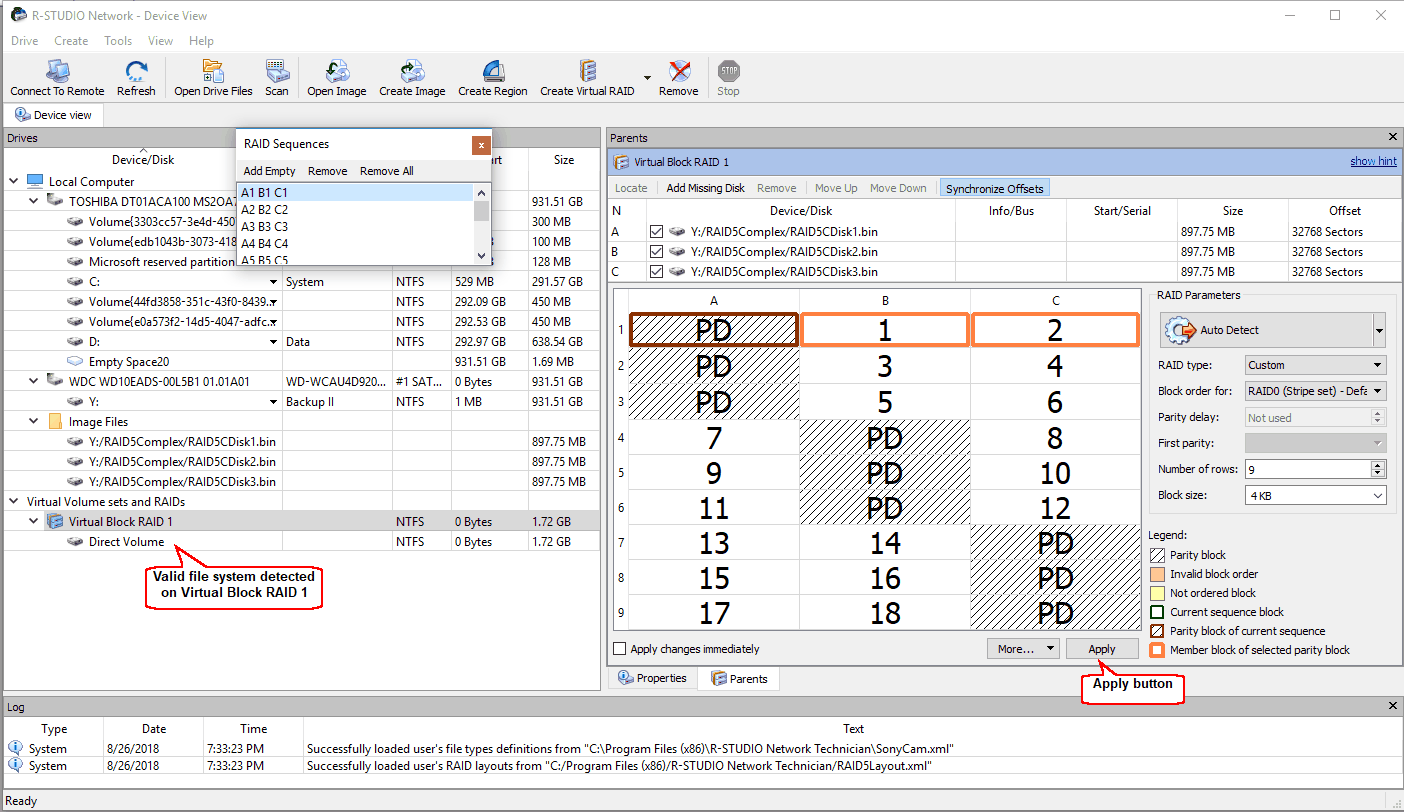
Task: Click the Auto Detect gear icon
Action: (1182, 330)
